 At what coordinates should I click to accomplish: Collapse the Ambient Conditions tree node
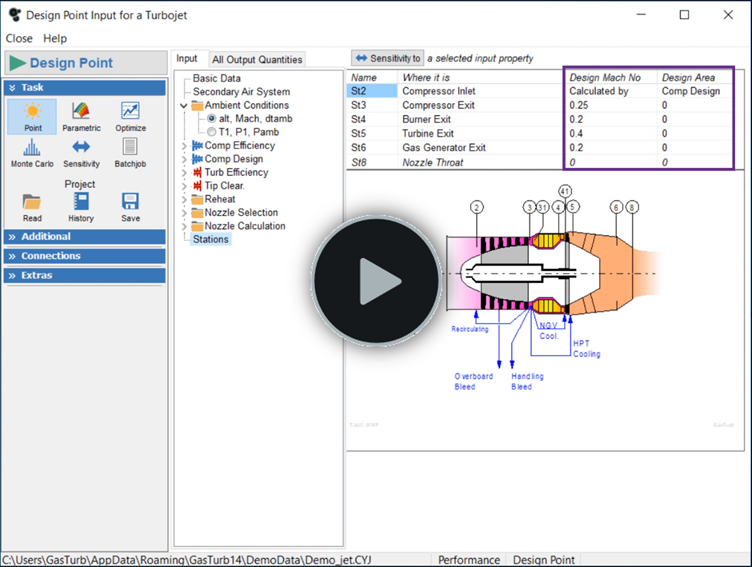tap(184, 106)
